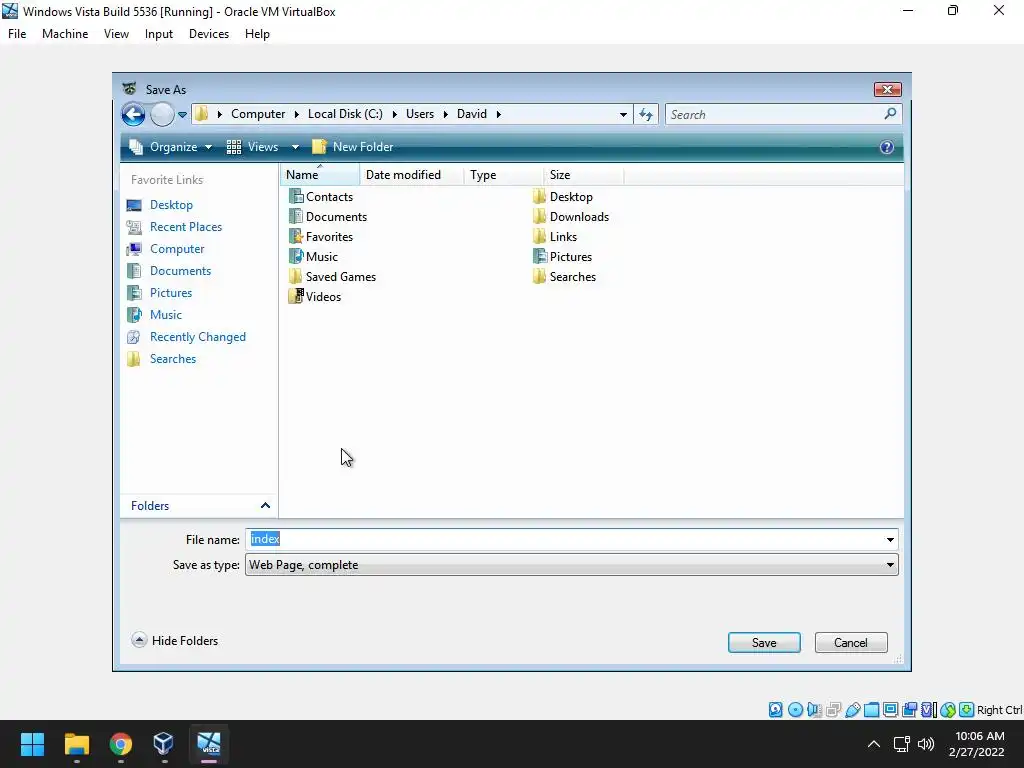Viewport: 1024px width, 768px height.
Task: Open the recent pages dropdown arrow
Action: pyautogui.click(x=182, y=115)
